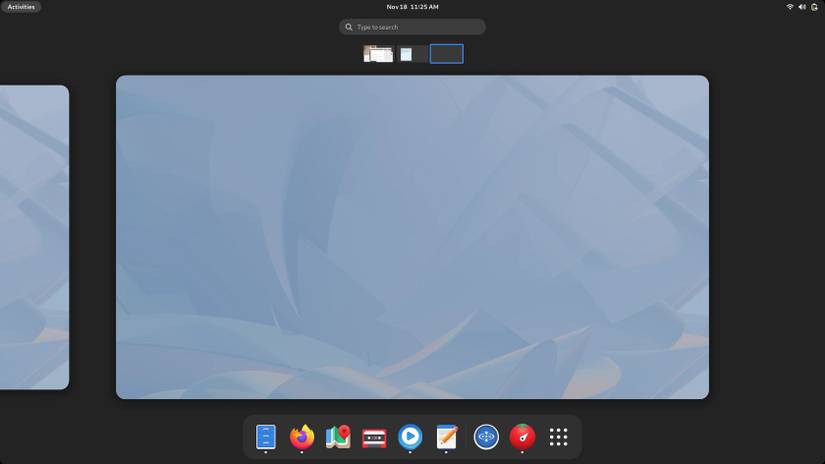Show all applications grid

pyautogui.click(x=558, y=437)
